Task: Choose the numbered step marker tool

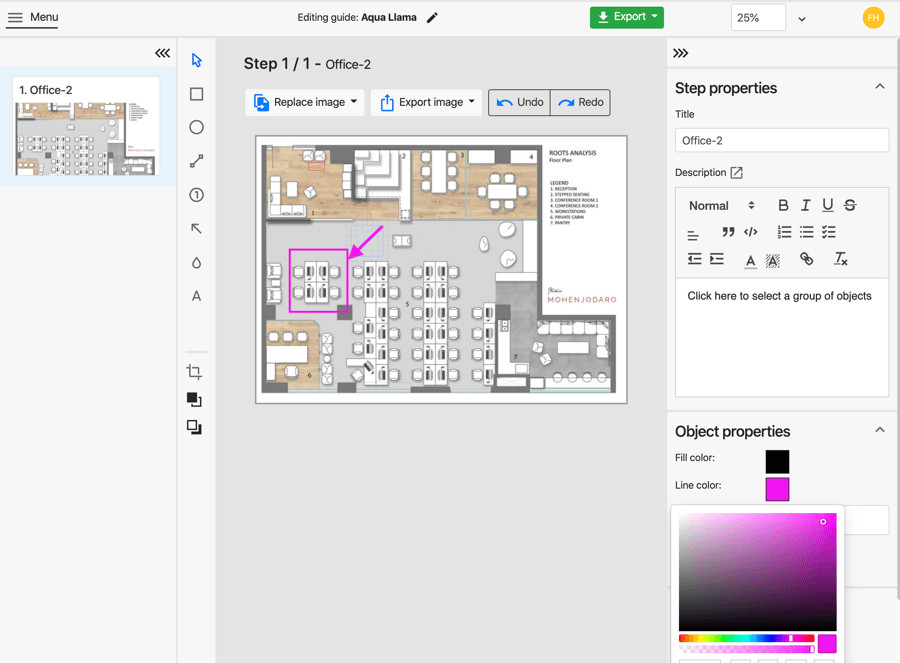Action: tap(196, 195)
